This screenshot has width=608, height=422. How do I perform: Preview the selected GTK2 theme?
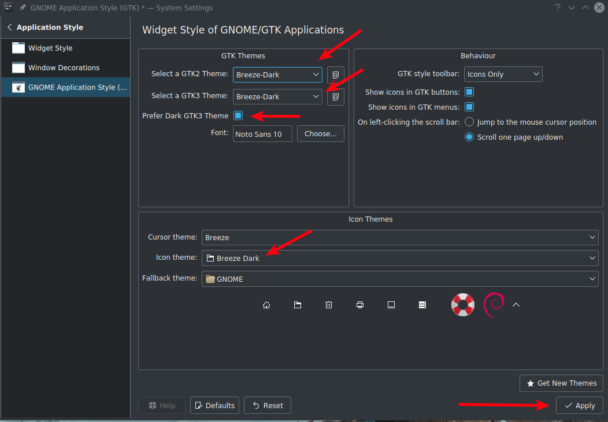336,75
